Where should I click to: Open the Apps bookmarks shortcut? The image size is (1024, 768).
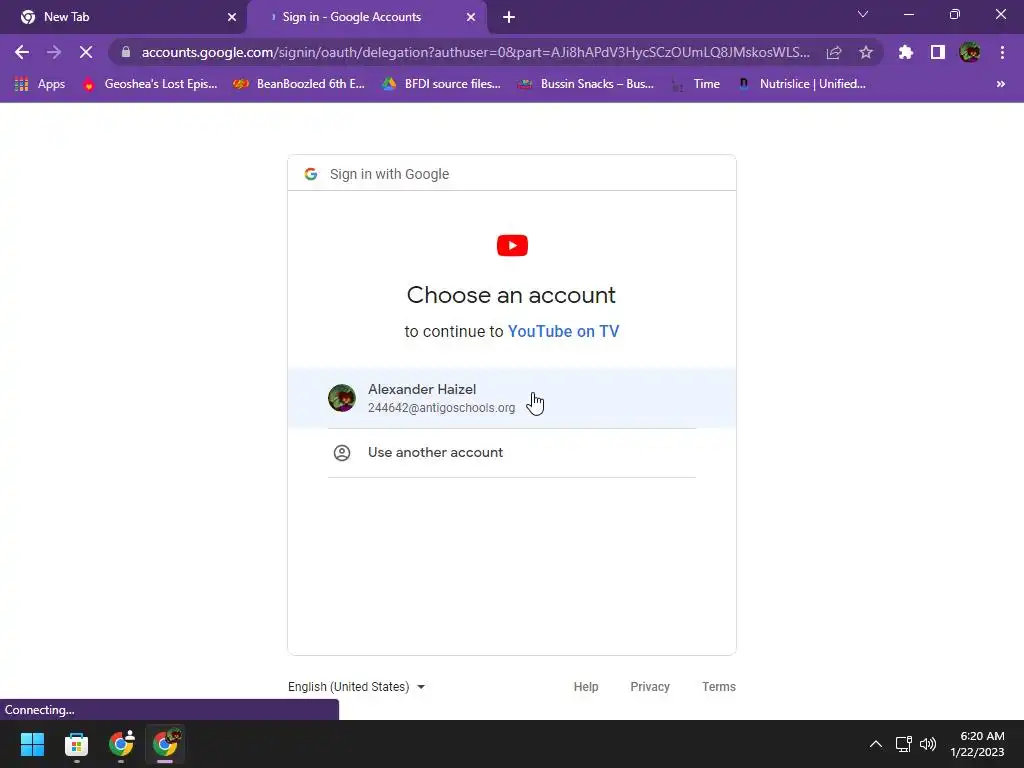pos(40,84)
